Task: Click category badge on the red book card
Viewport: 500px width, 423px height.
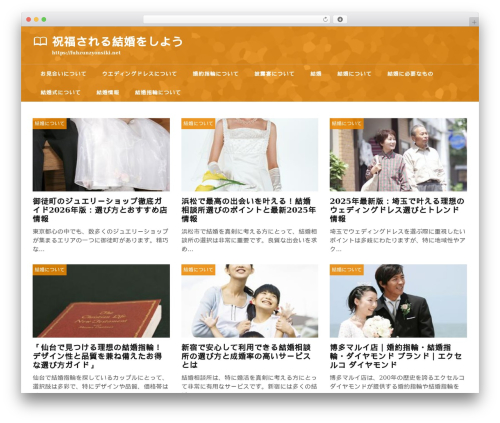Action: click(50, 270)
